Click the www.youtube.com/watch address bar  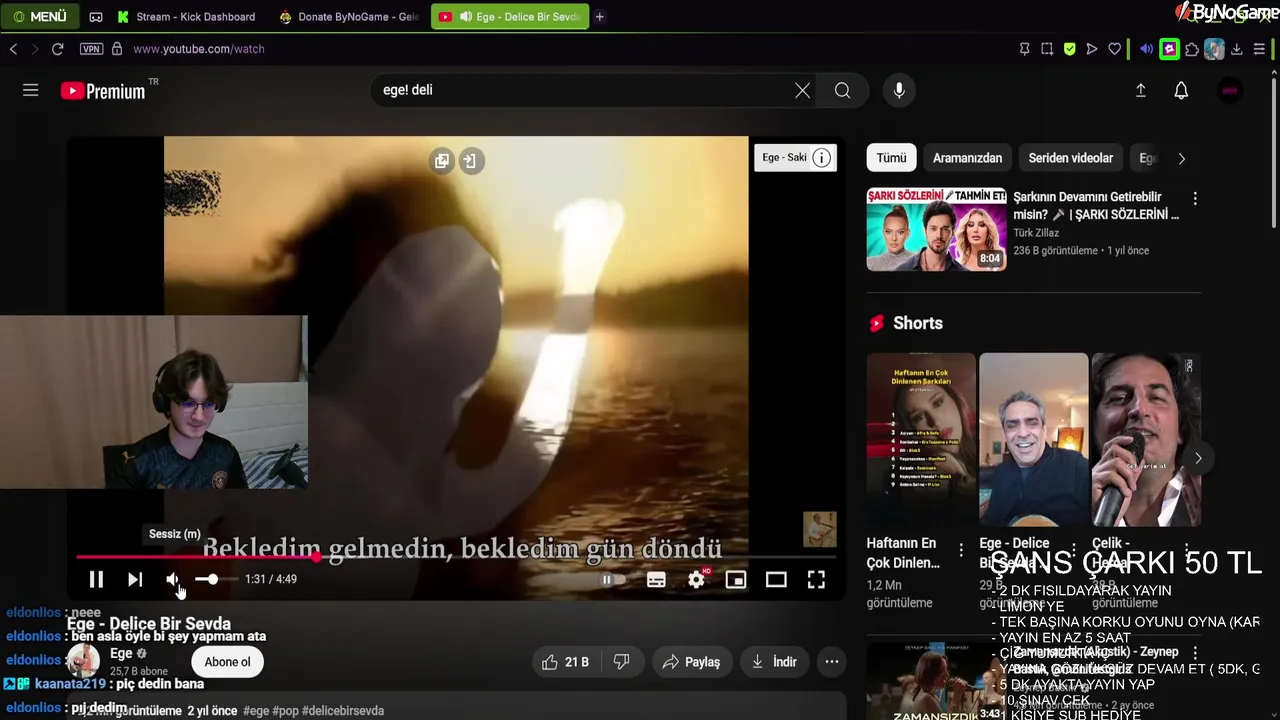pyautogui.click(x=199, y=48)
